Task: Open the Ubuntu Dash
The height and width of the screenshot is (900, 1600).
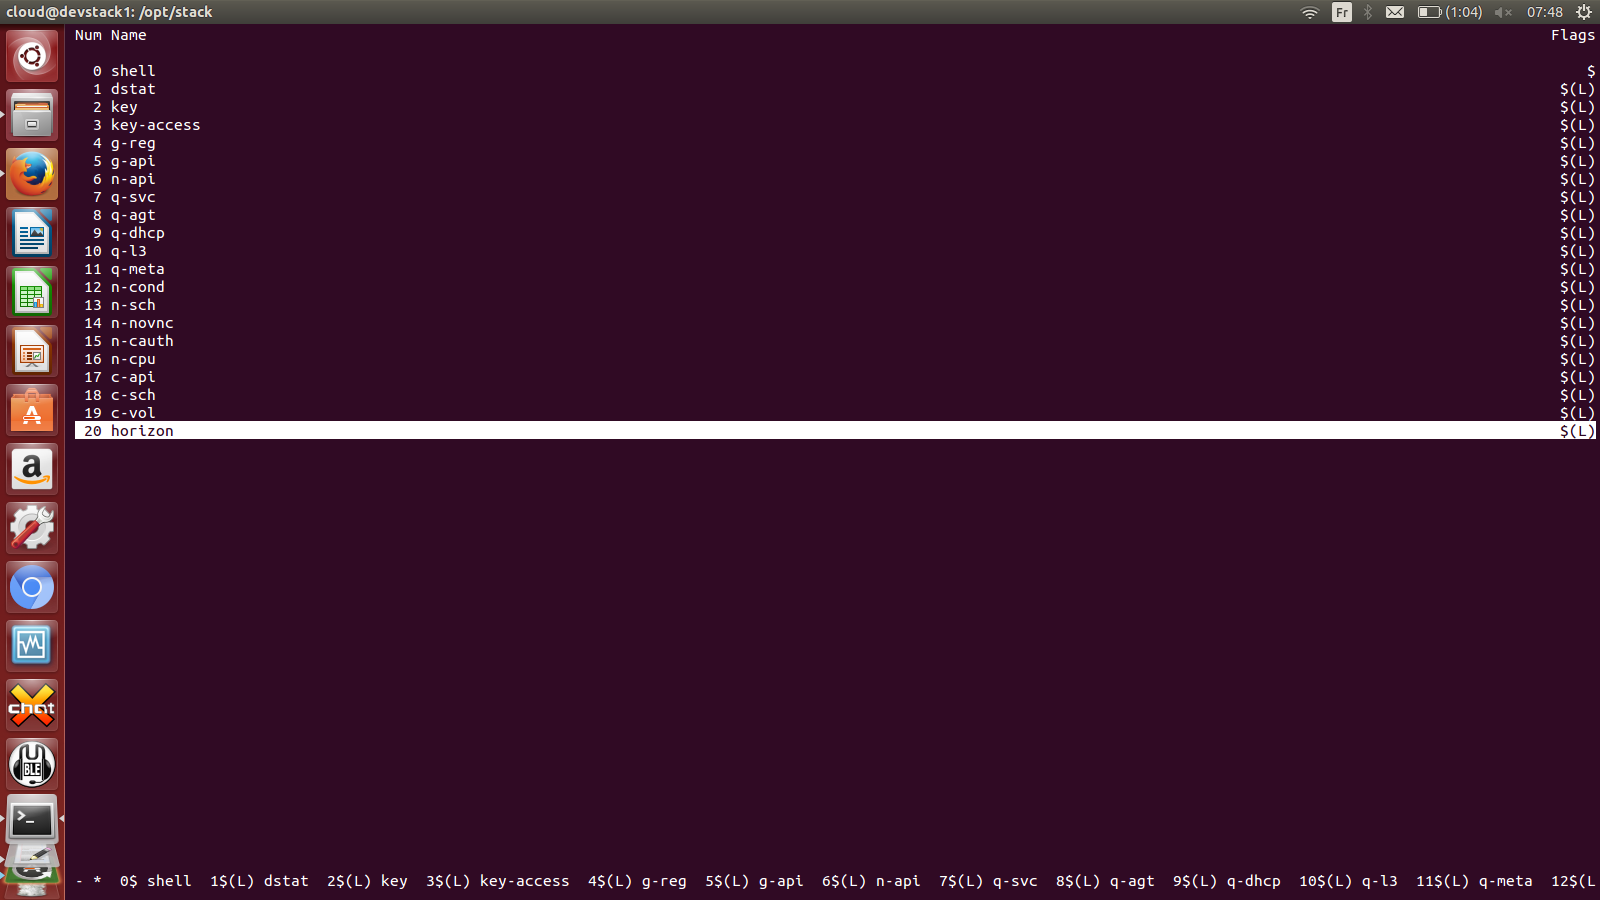Action: click(x=31, y=57)
